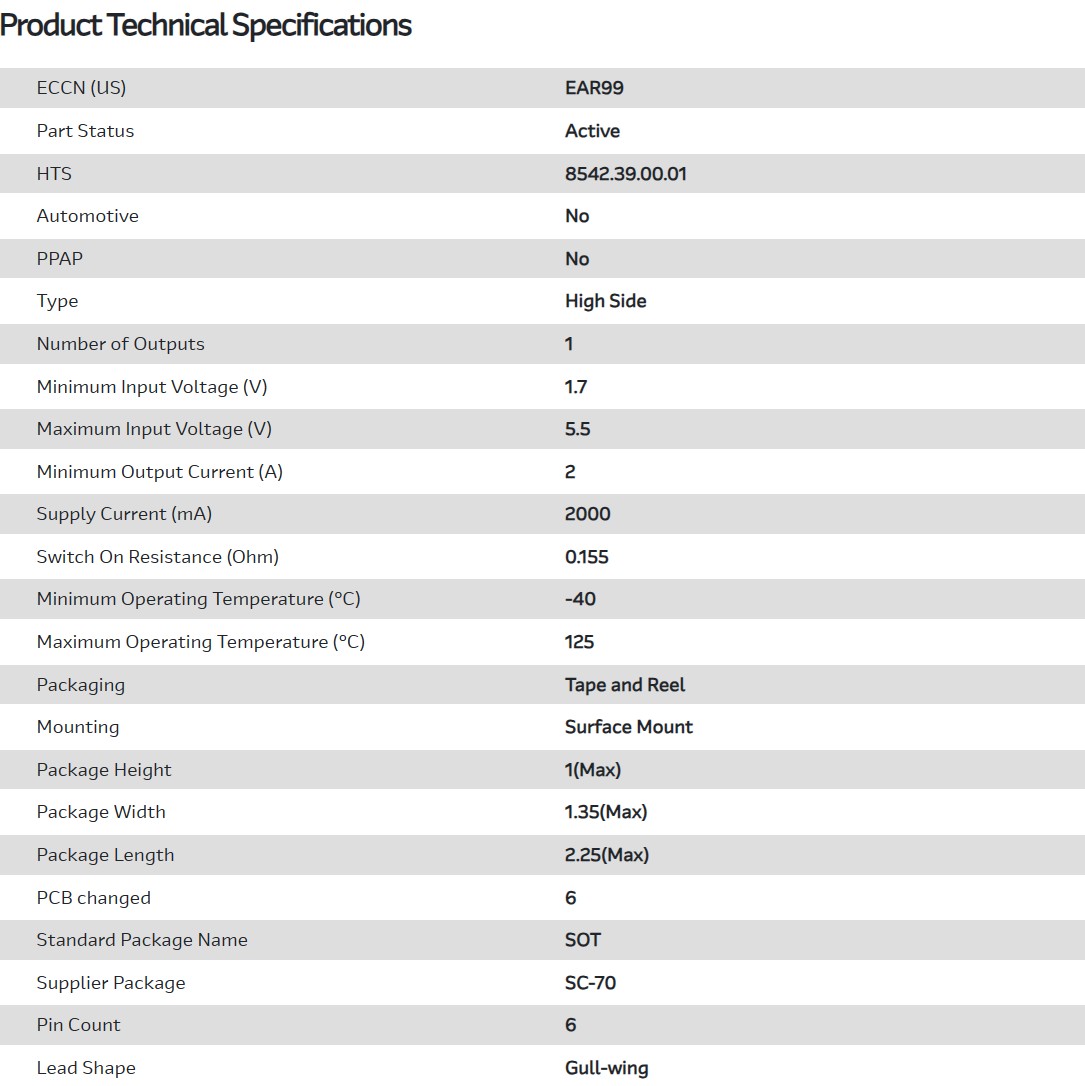Click the ECCN (US) row label
Screen dimensions: 1085x1086
coord(81,88)
